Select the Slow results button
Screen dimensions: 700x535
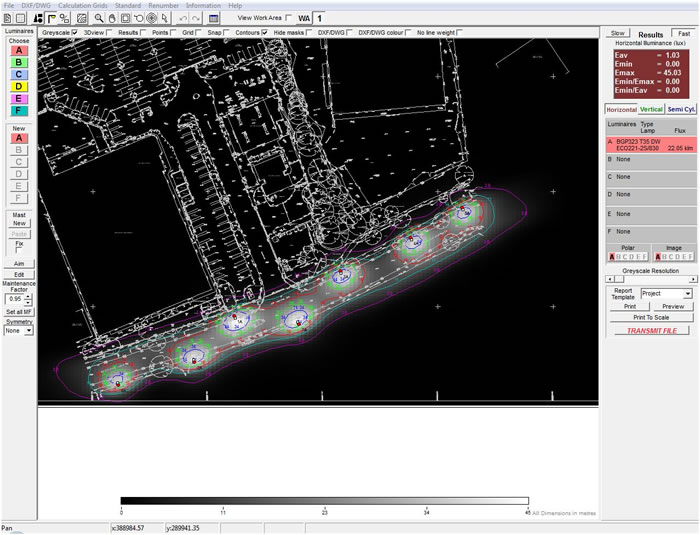pyautogui.click(x=618, y=33)
